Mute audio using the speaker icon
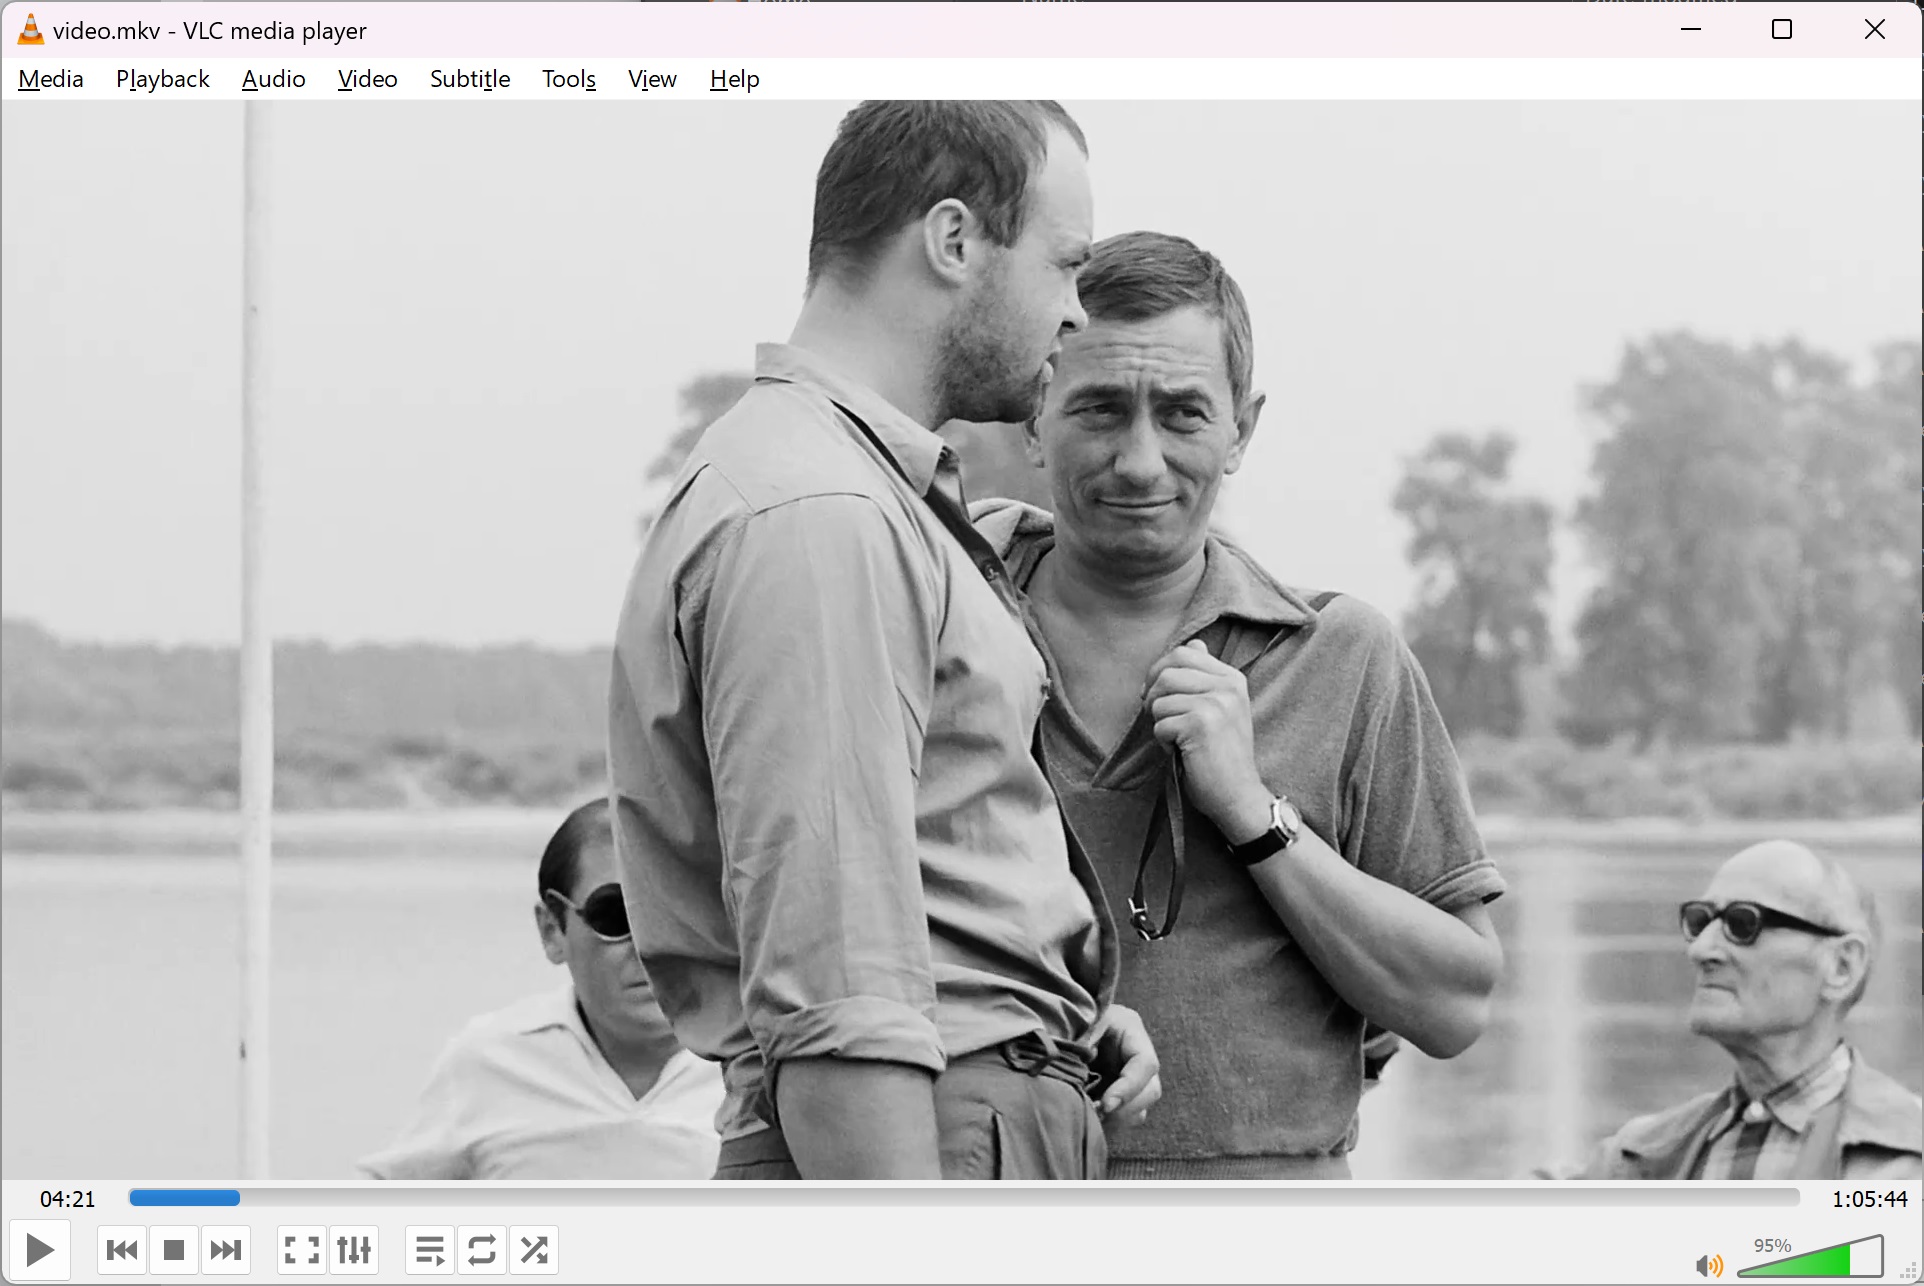Image resolution: width=1924 pixels, height=1286 pixels. click(x=1709, y=1266)
